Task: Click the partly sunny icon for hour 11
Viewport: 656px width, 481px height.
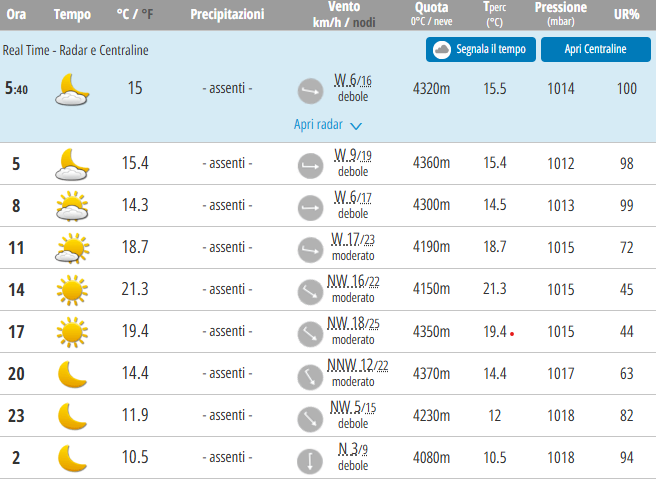Action: tap(72, 248)
